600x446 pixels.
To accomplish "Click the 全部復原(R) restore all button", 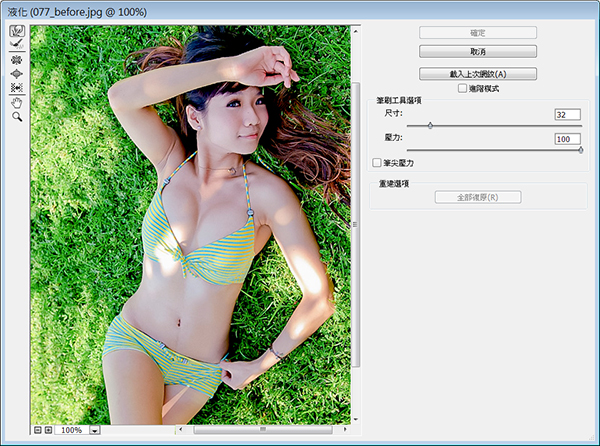I will pos(478,197).
